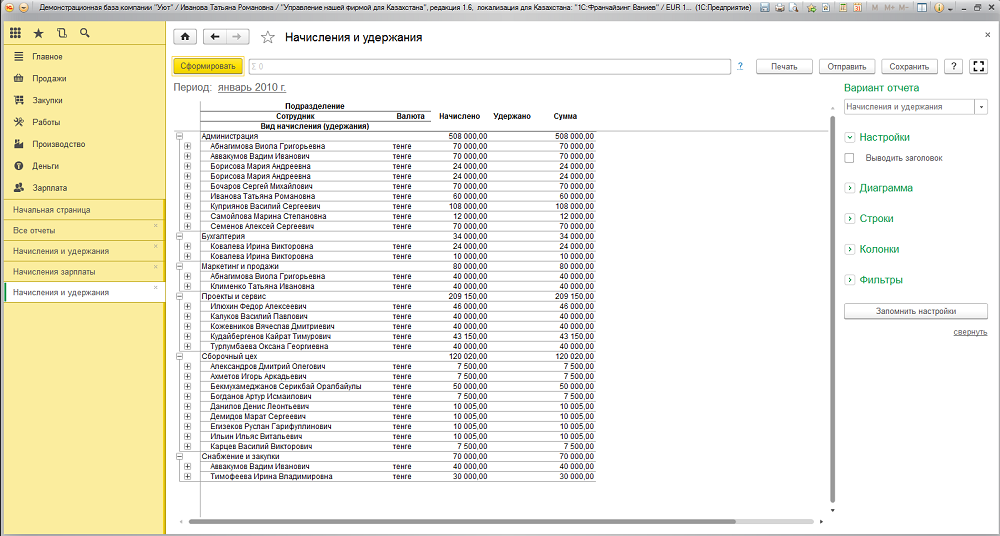Viewport: 1000px width, 536px height.
Task: Click the "свернуть" link
Action: [x=969, y=332]
